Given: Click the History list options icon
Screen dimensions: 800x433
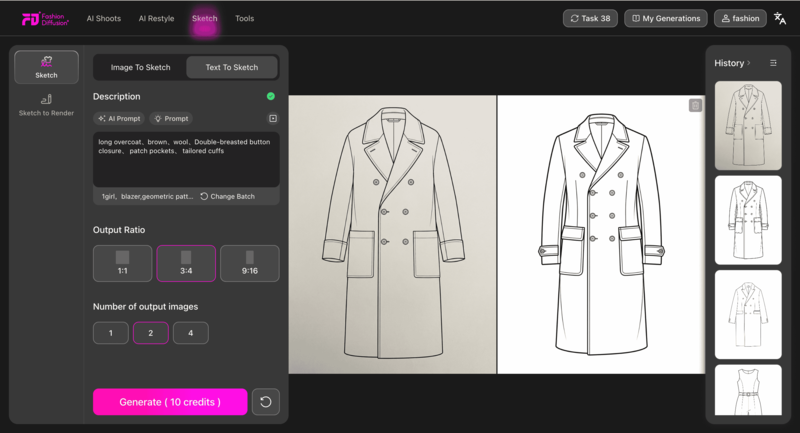Looking at the screenshot, I should tap(773, 63).
